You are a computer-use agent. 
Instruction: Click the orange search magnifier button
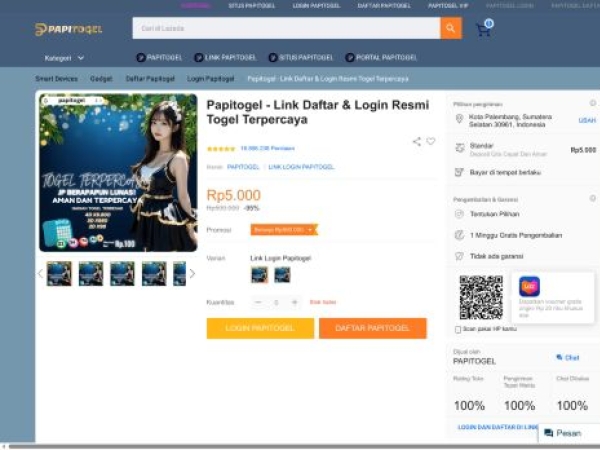(451, 29)
